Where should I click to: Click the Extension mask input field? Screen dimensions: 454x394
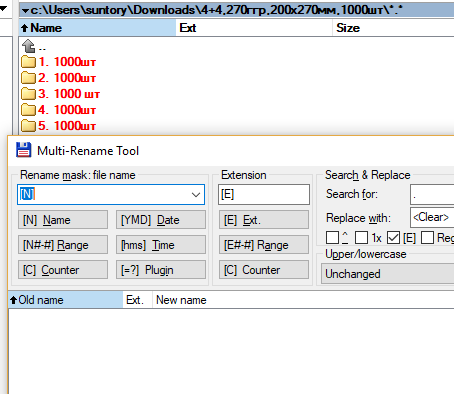pyautogui.click(x=264, y=194)
